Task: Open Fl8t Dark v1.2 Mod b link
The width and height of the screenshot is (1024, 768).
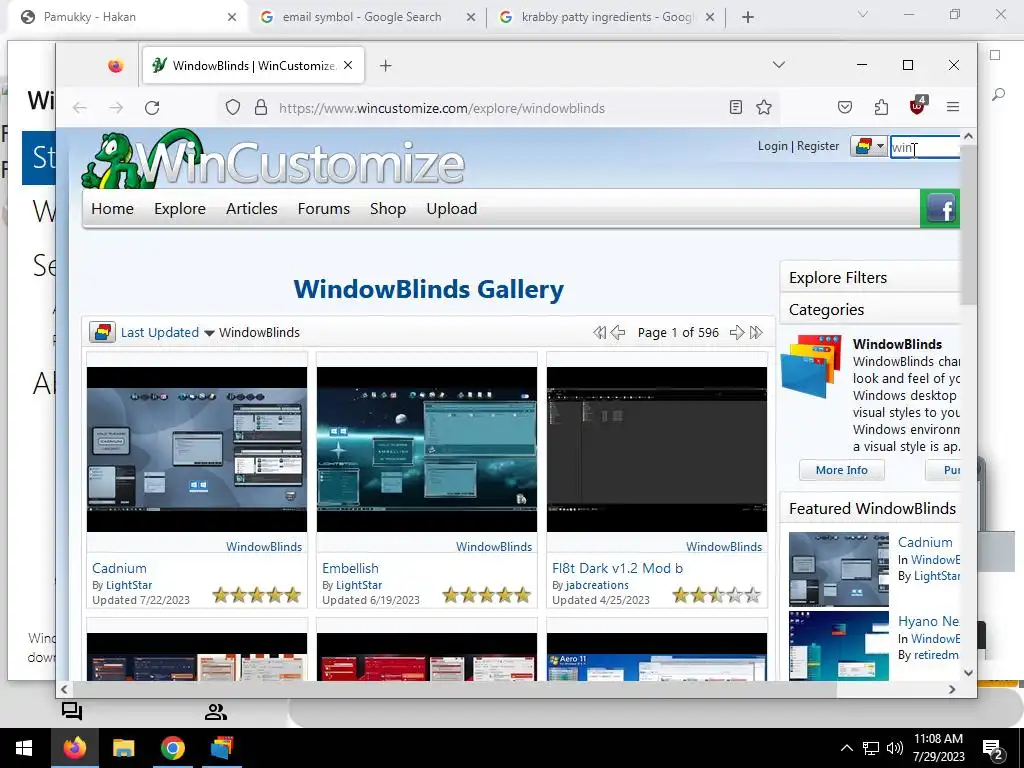Action: tap(617, 568)
